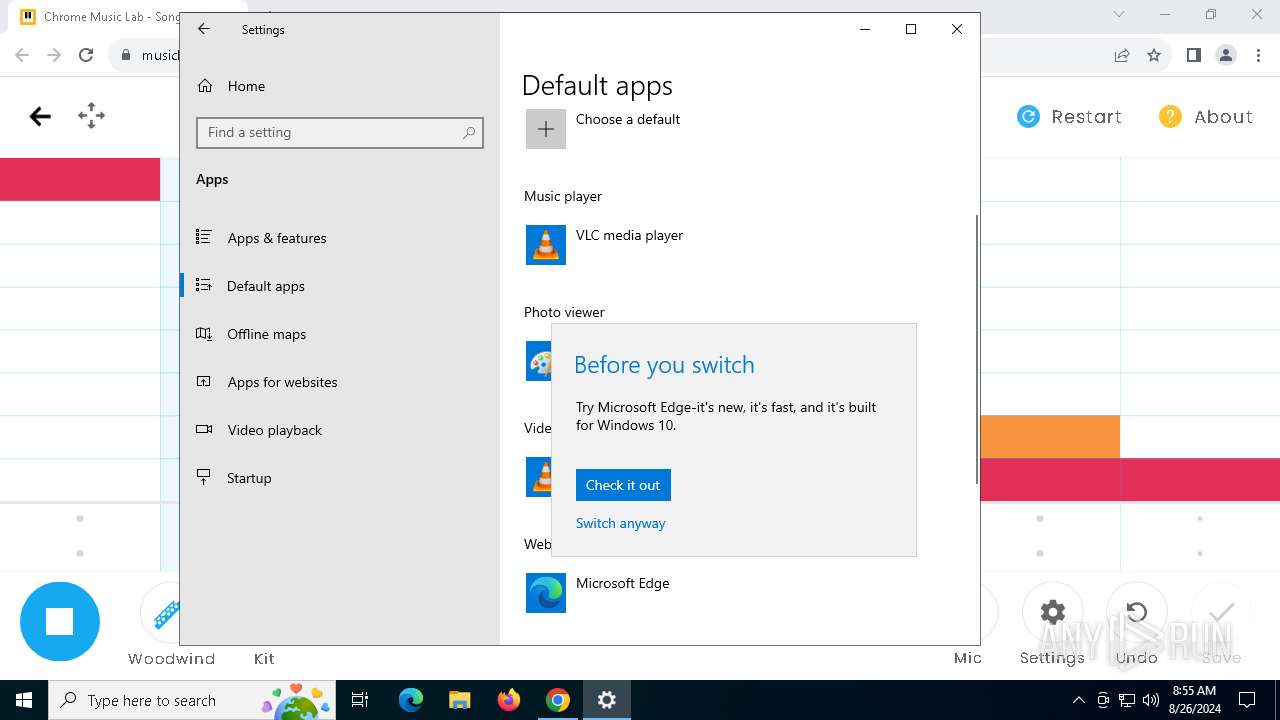
Task: Launch Microsoft Edge from taskbar
Action: click(x=411, y=700)
